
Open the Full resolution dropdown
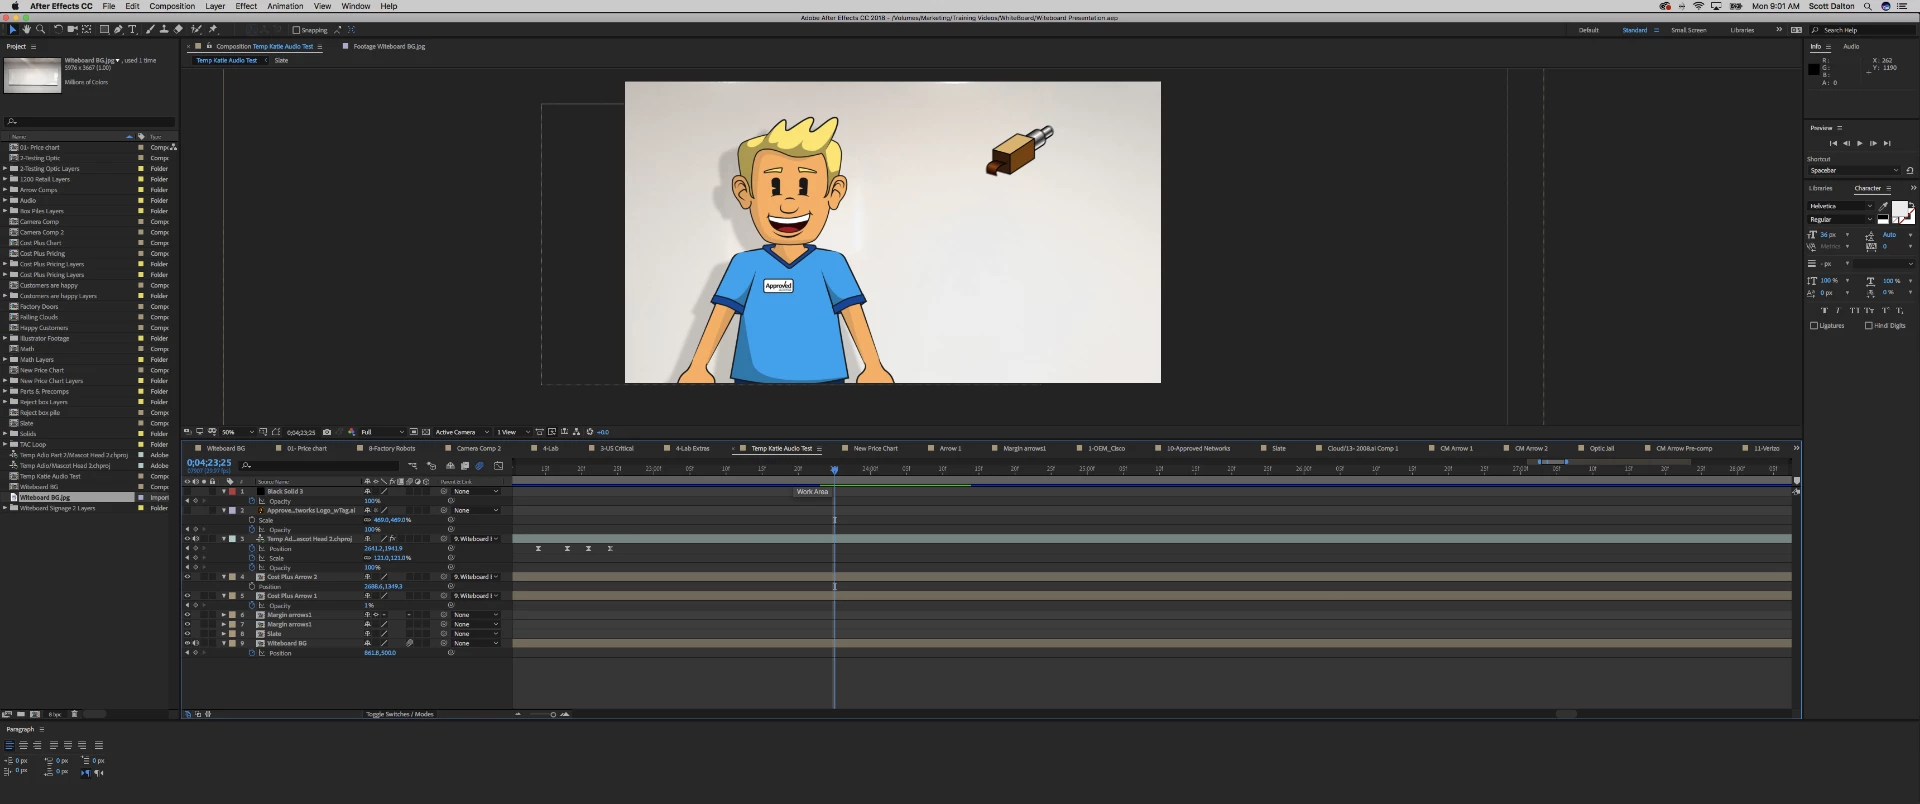[x=382, y=432]
